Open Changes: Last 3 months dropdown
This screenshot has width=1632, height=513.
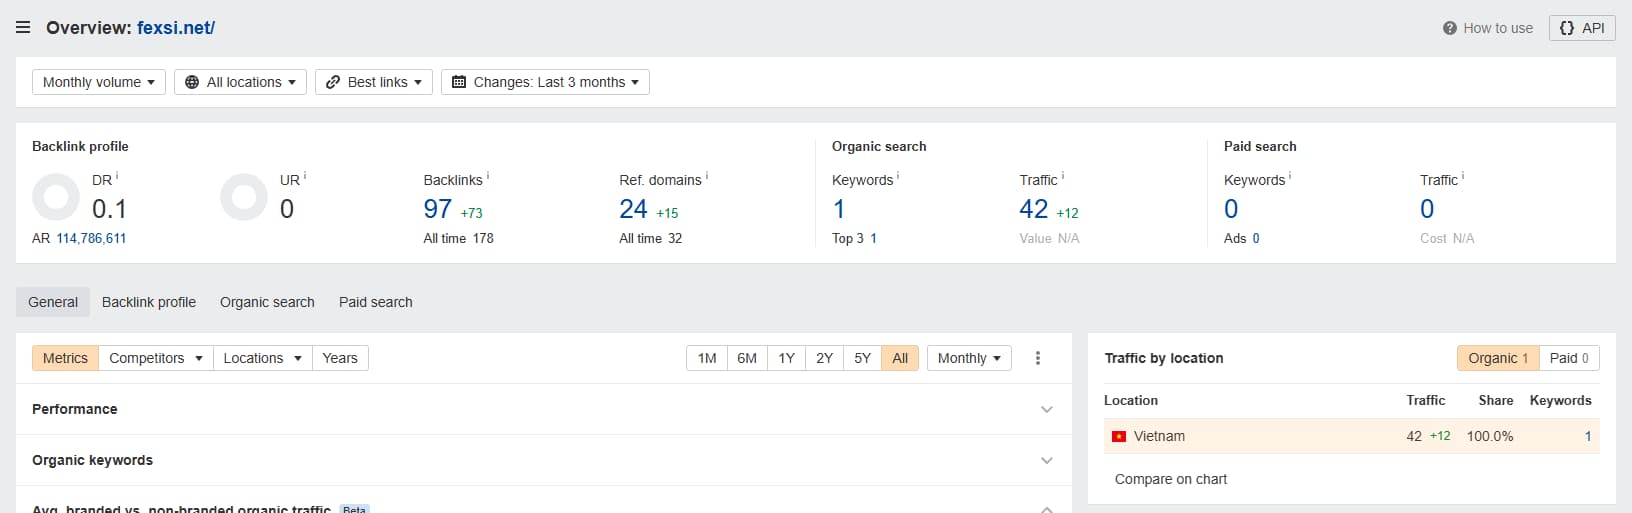[545, 82]
